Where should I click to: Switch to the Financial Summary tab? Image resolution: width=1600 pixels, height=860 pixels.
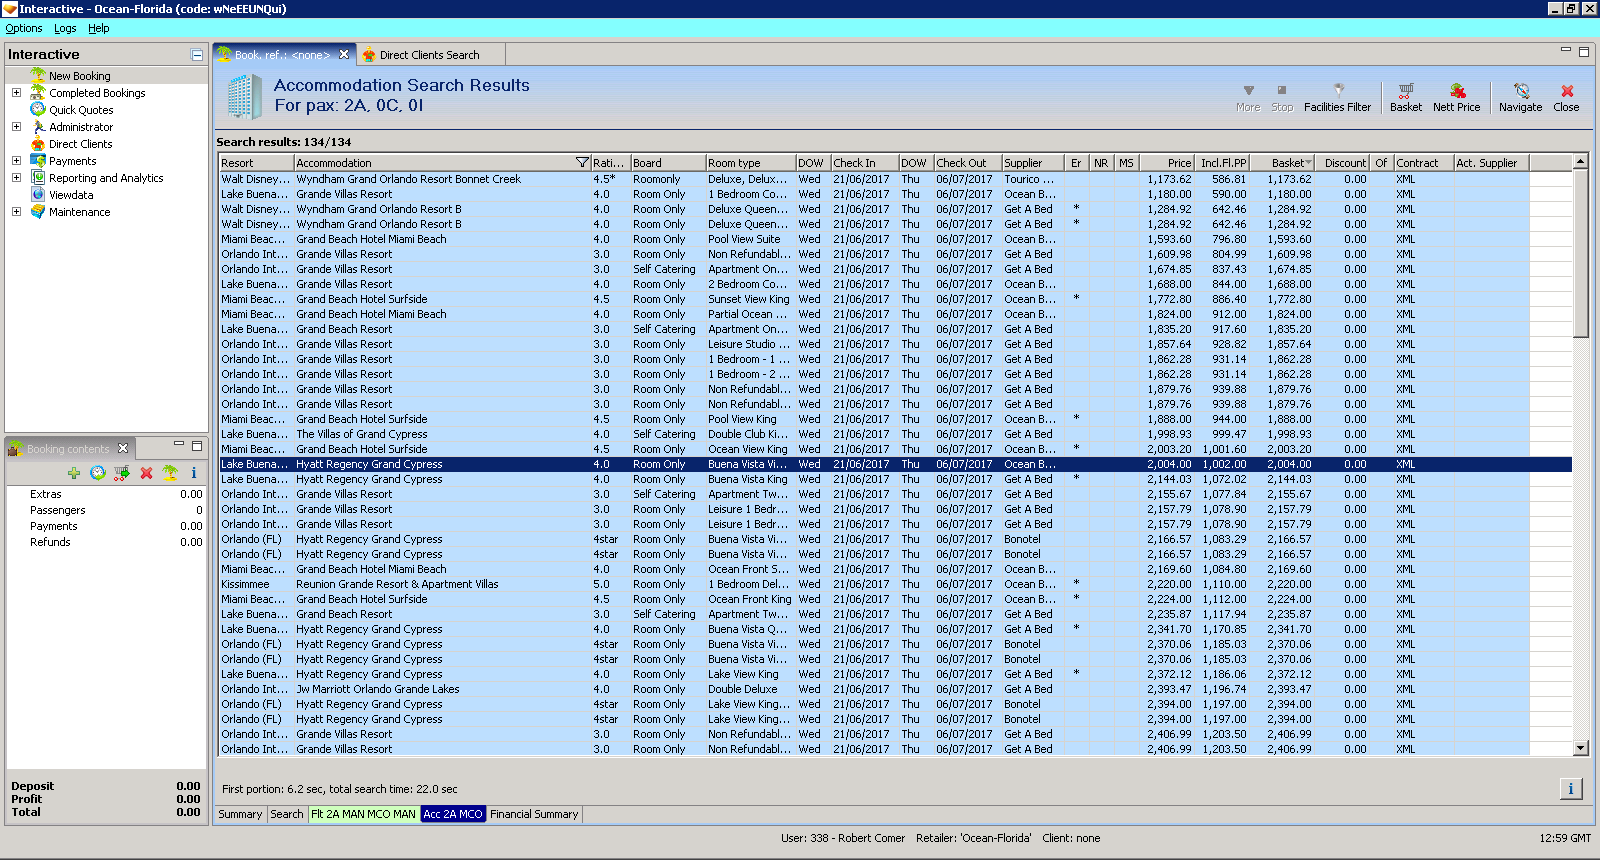[x=534, y=814]
